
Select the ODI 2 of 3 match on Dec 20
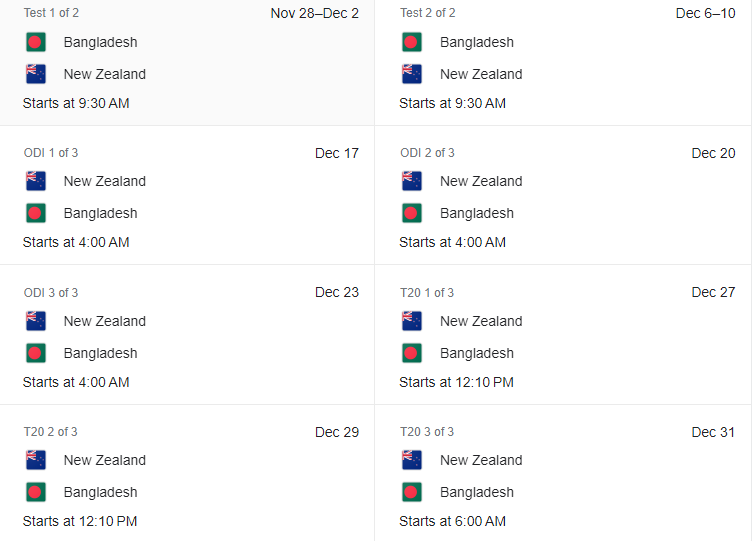click(563, 195)
